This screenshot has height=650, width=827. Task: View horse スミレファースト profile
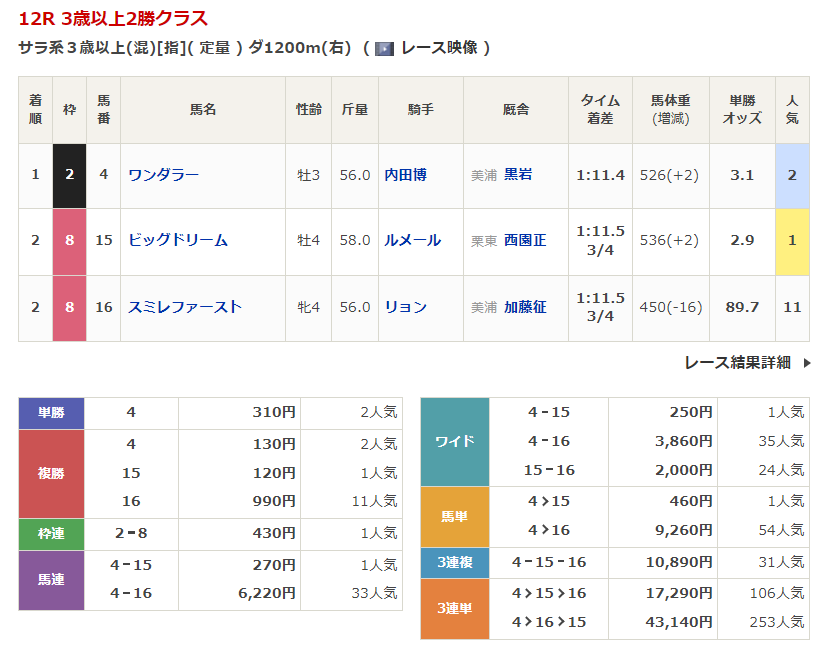click(185, 307)
